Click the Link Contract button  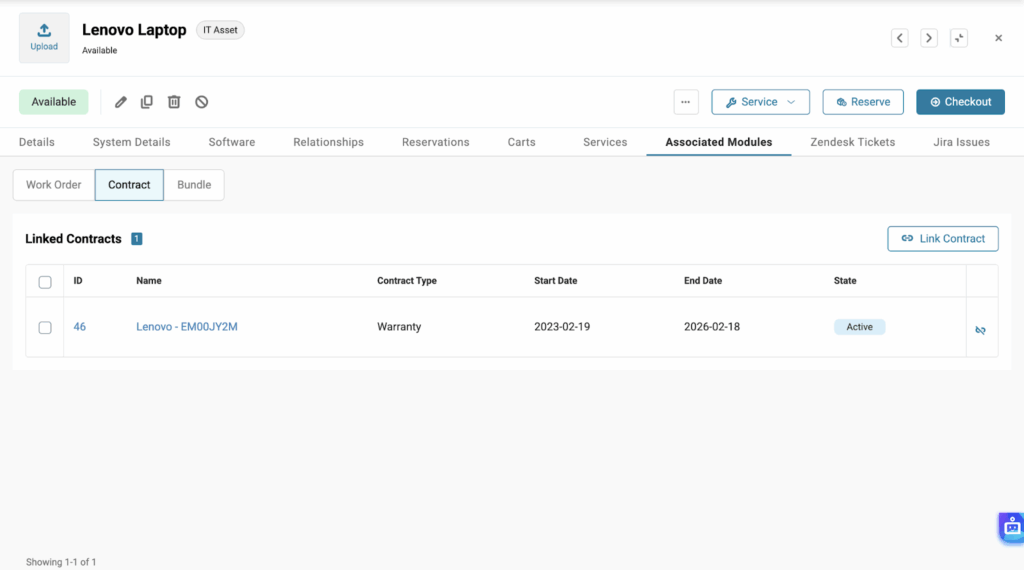coord(942,238)
